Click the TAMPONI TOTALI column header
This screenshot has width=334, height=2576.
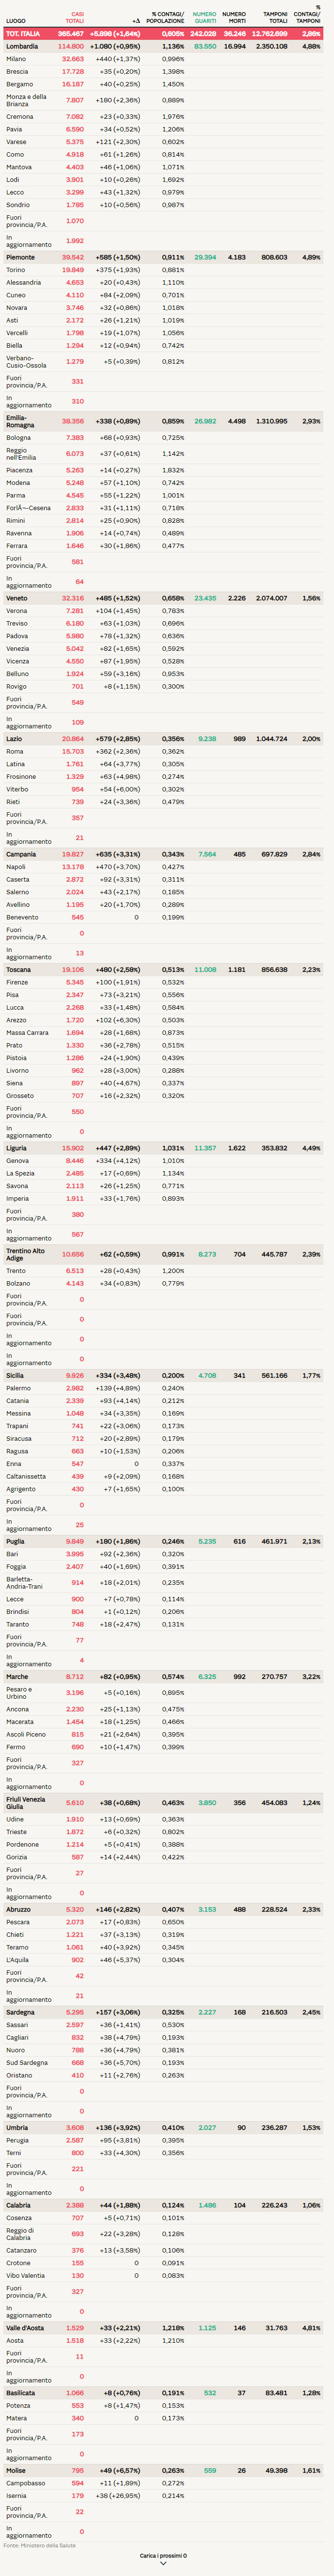275,18
